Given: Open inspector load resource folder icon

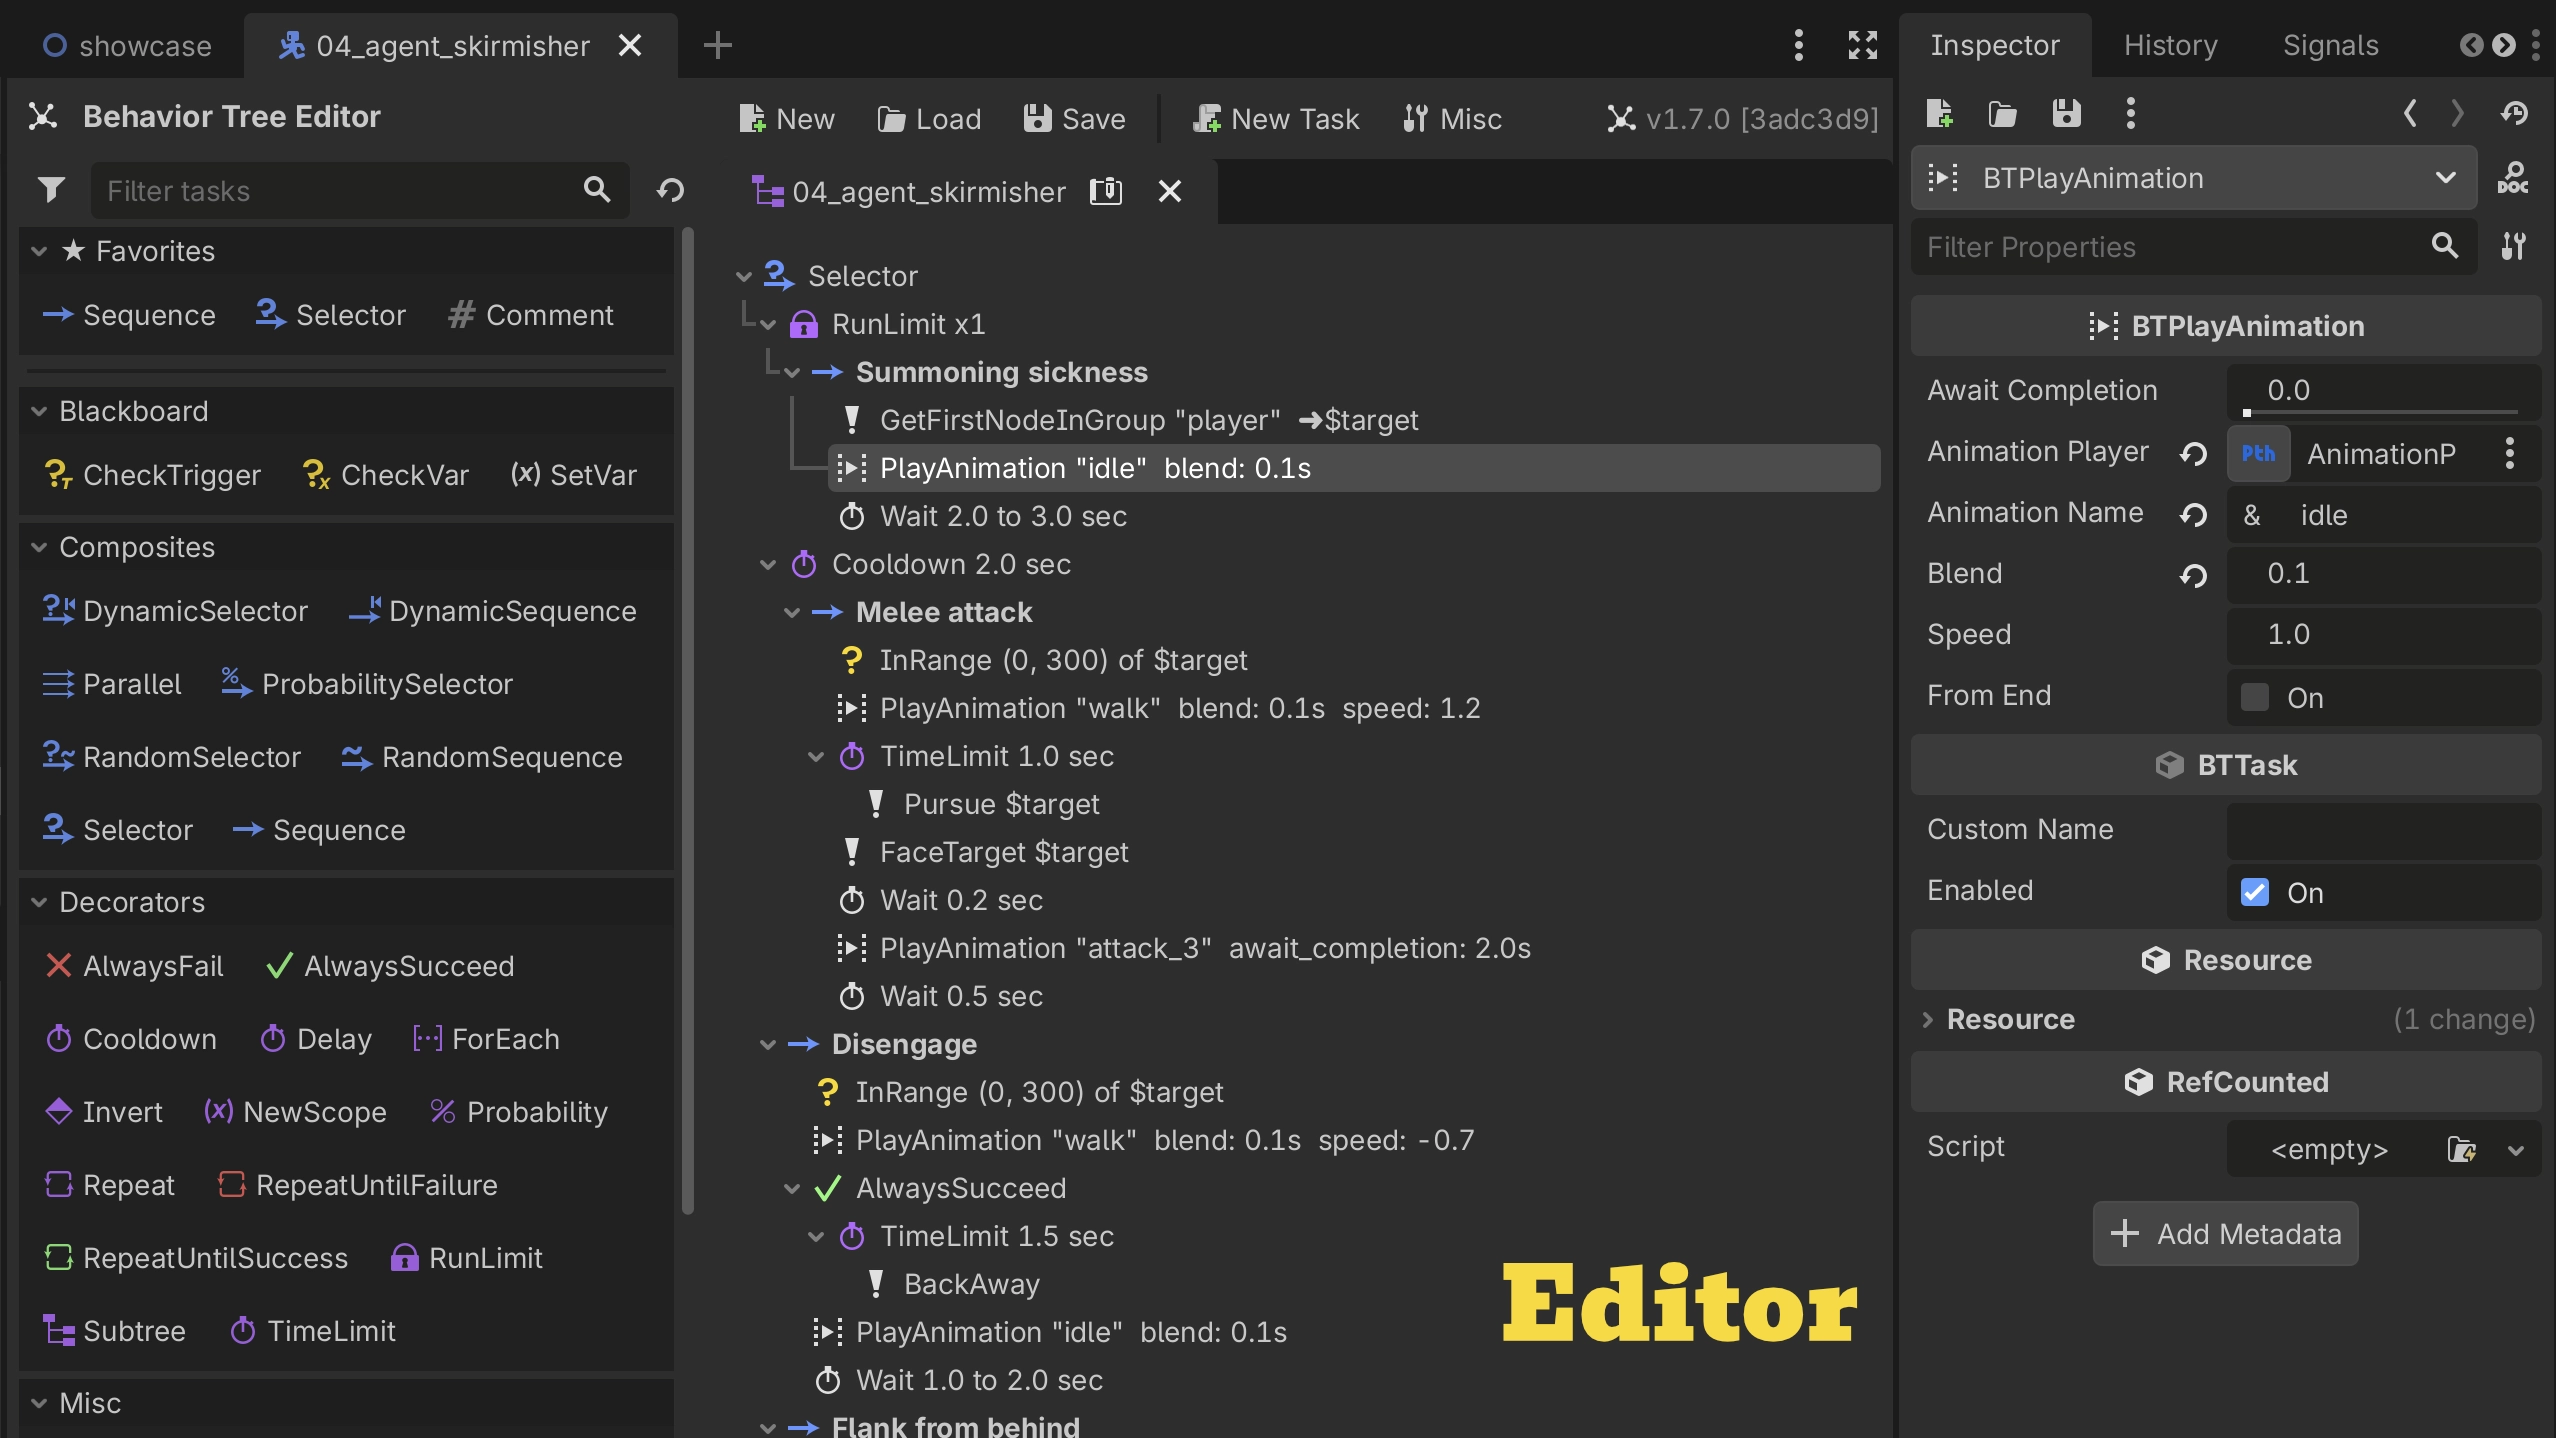Looking at the screenshot, I should coord(2002,114).
